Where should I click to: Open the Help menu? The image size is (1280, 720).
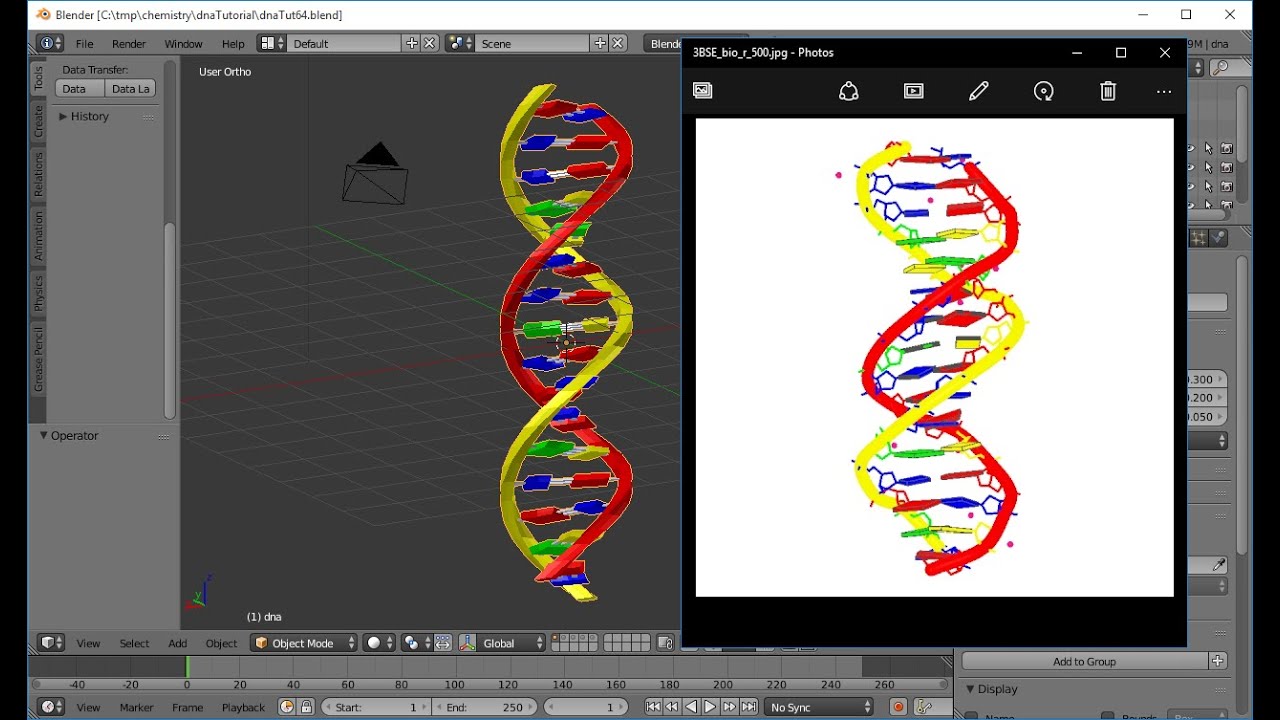[x=233, y=44]
